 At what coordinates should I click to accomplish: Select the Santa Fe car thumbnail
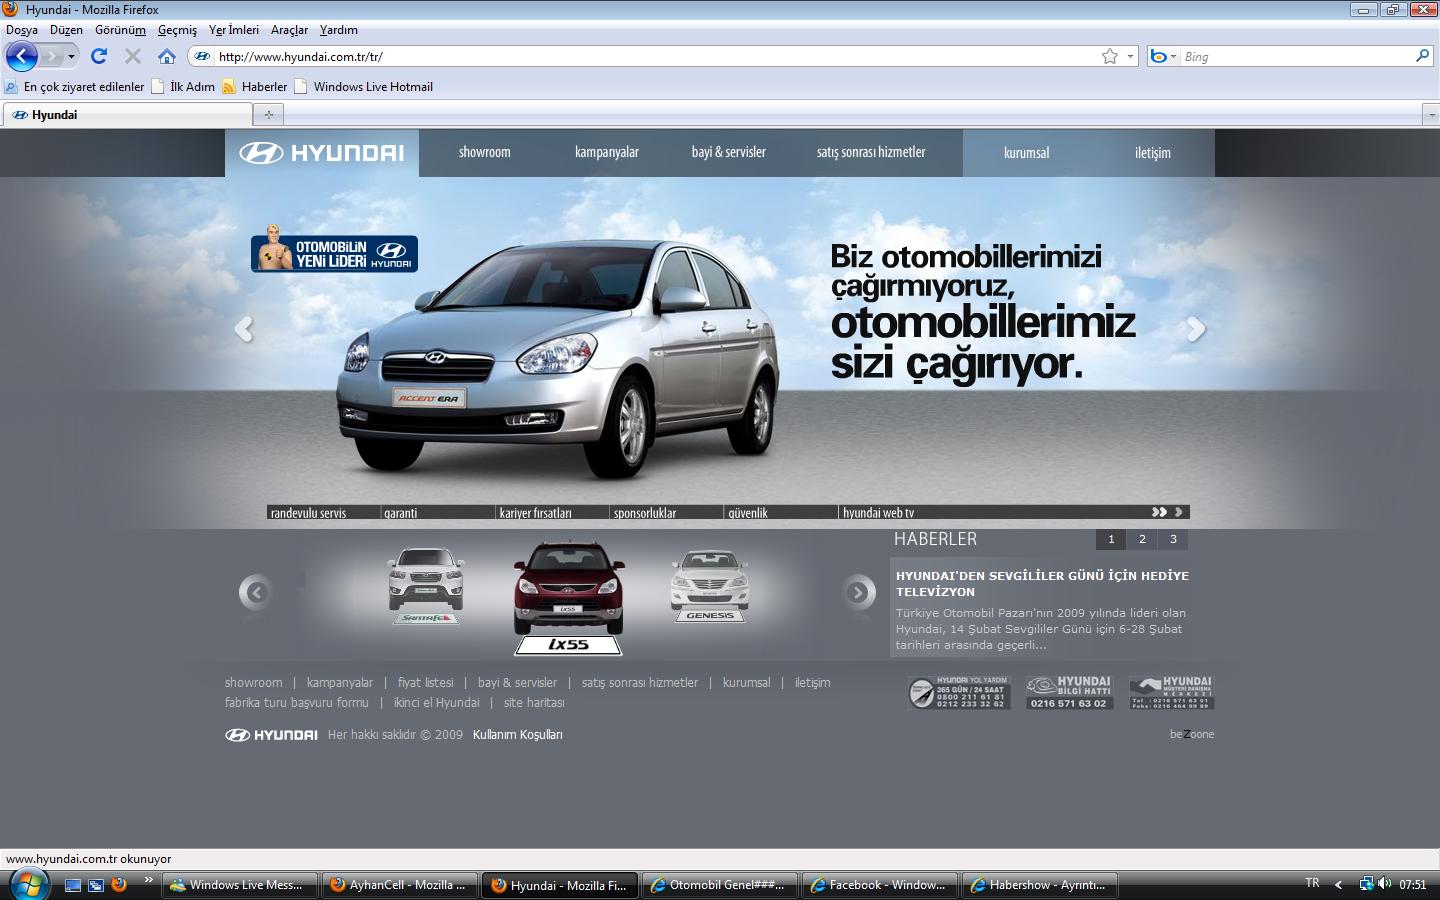point(426,586)
